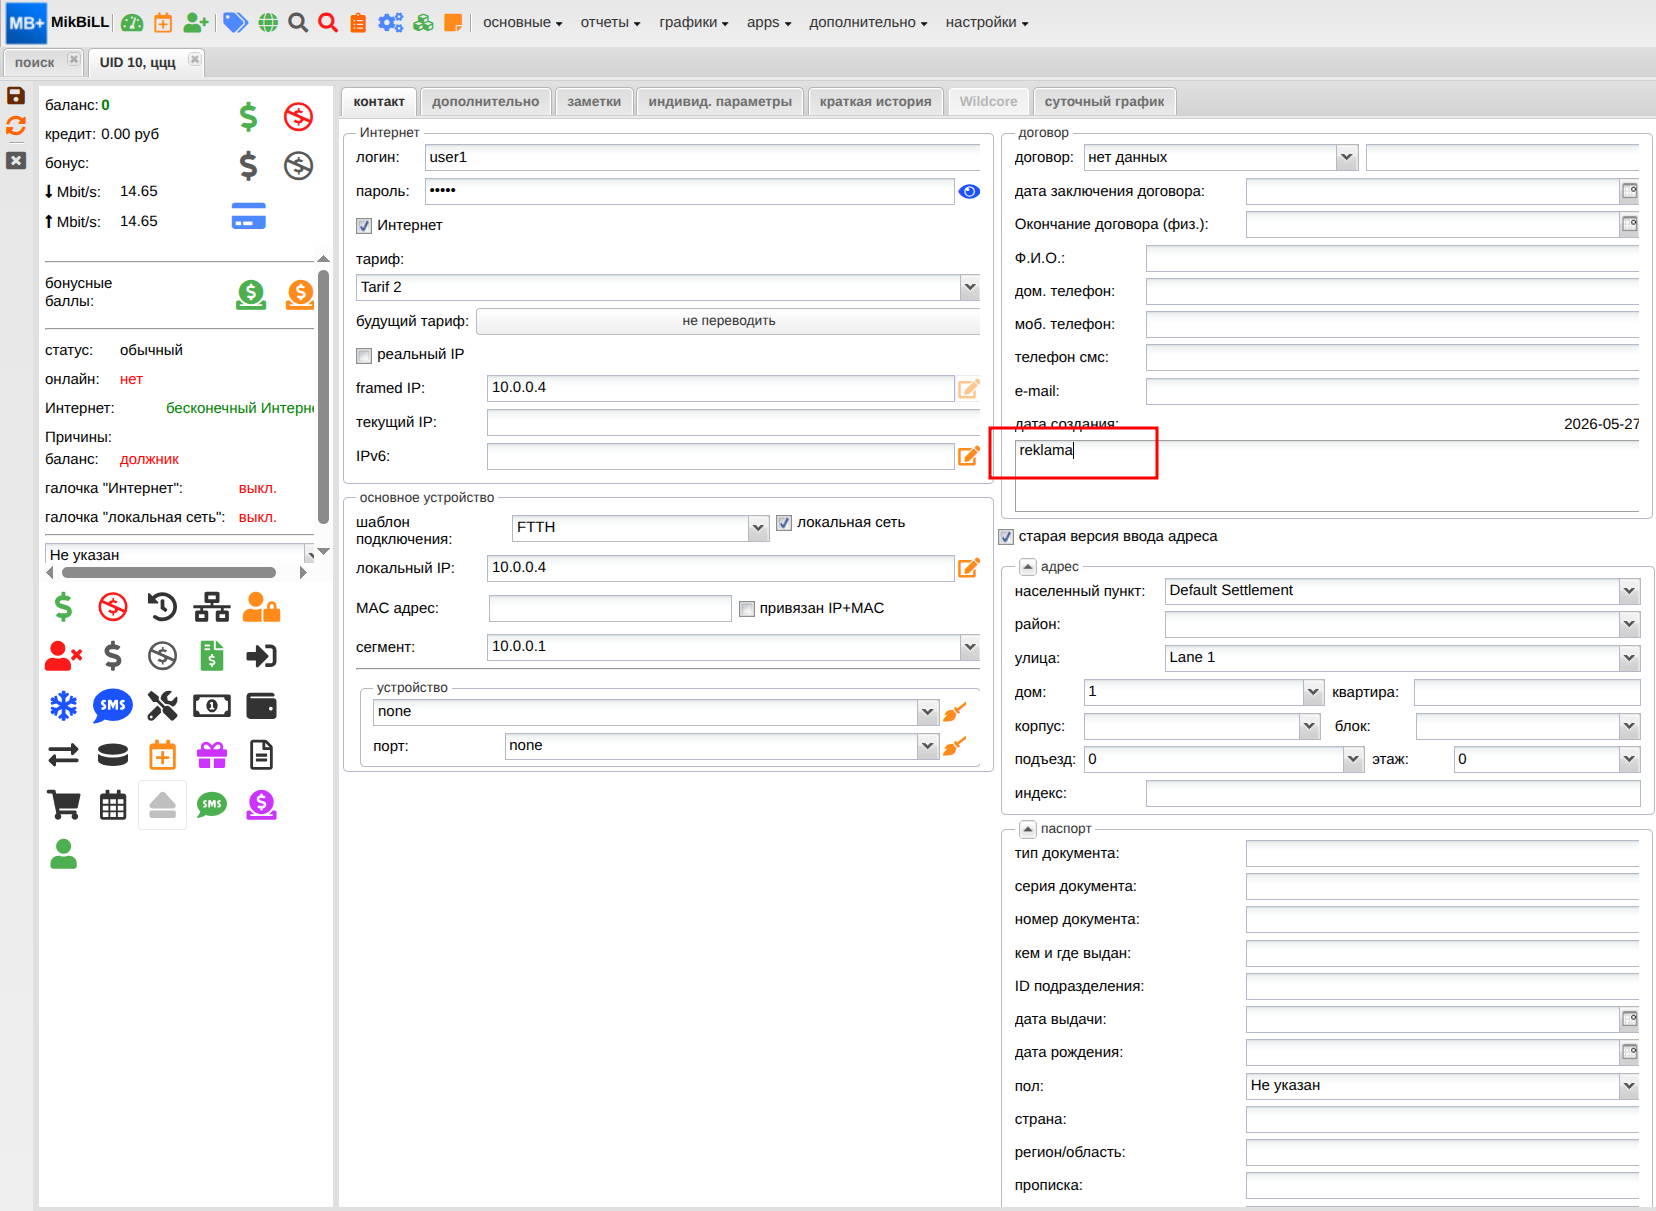Screen dimensions: 1656x1211
Task: Click the green globe icon in toolbar
Action: pyautogui.click(x=268, y=22)
